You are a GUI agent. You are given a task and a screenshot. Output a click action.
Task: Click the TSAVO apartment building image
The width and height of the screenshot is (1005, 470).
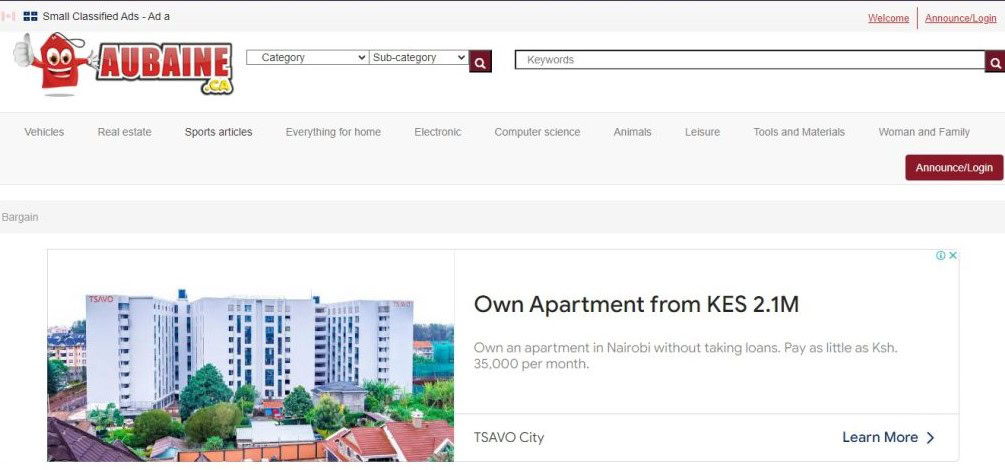(x=251, y=356)
